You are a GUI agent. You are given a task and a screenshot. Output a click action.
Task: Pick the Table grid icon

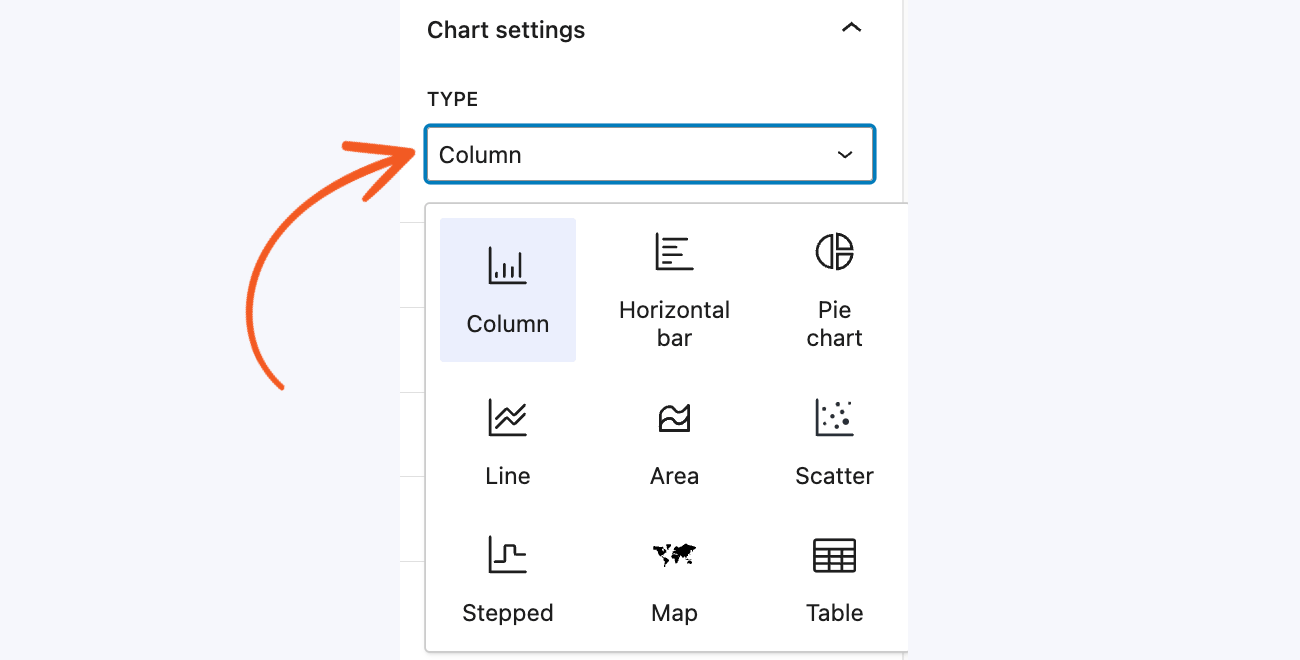834,554
